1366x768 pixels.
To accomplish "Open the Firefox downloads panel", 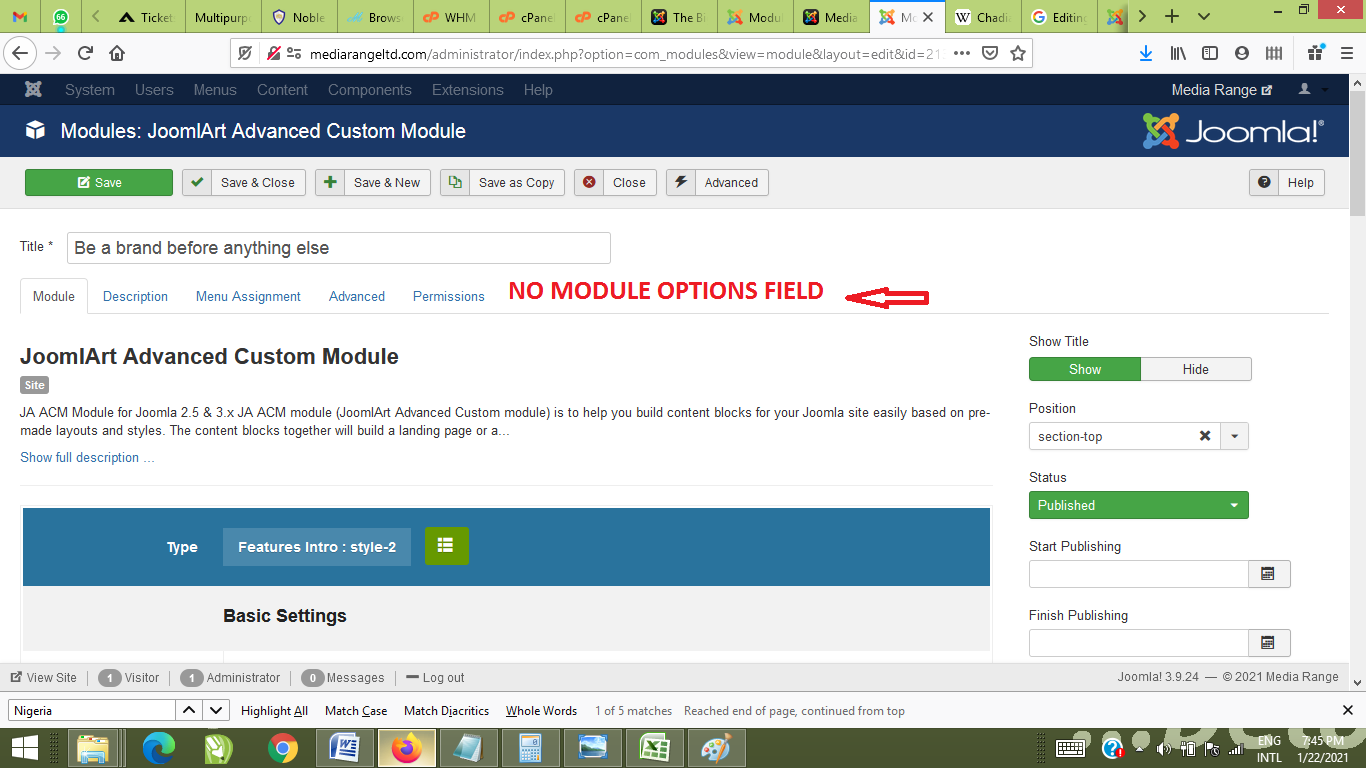I will [1146, 53].
